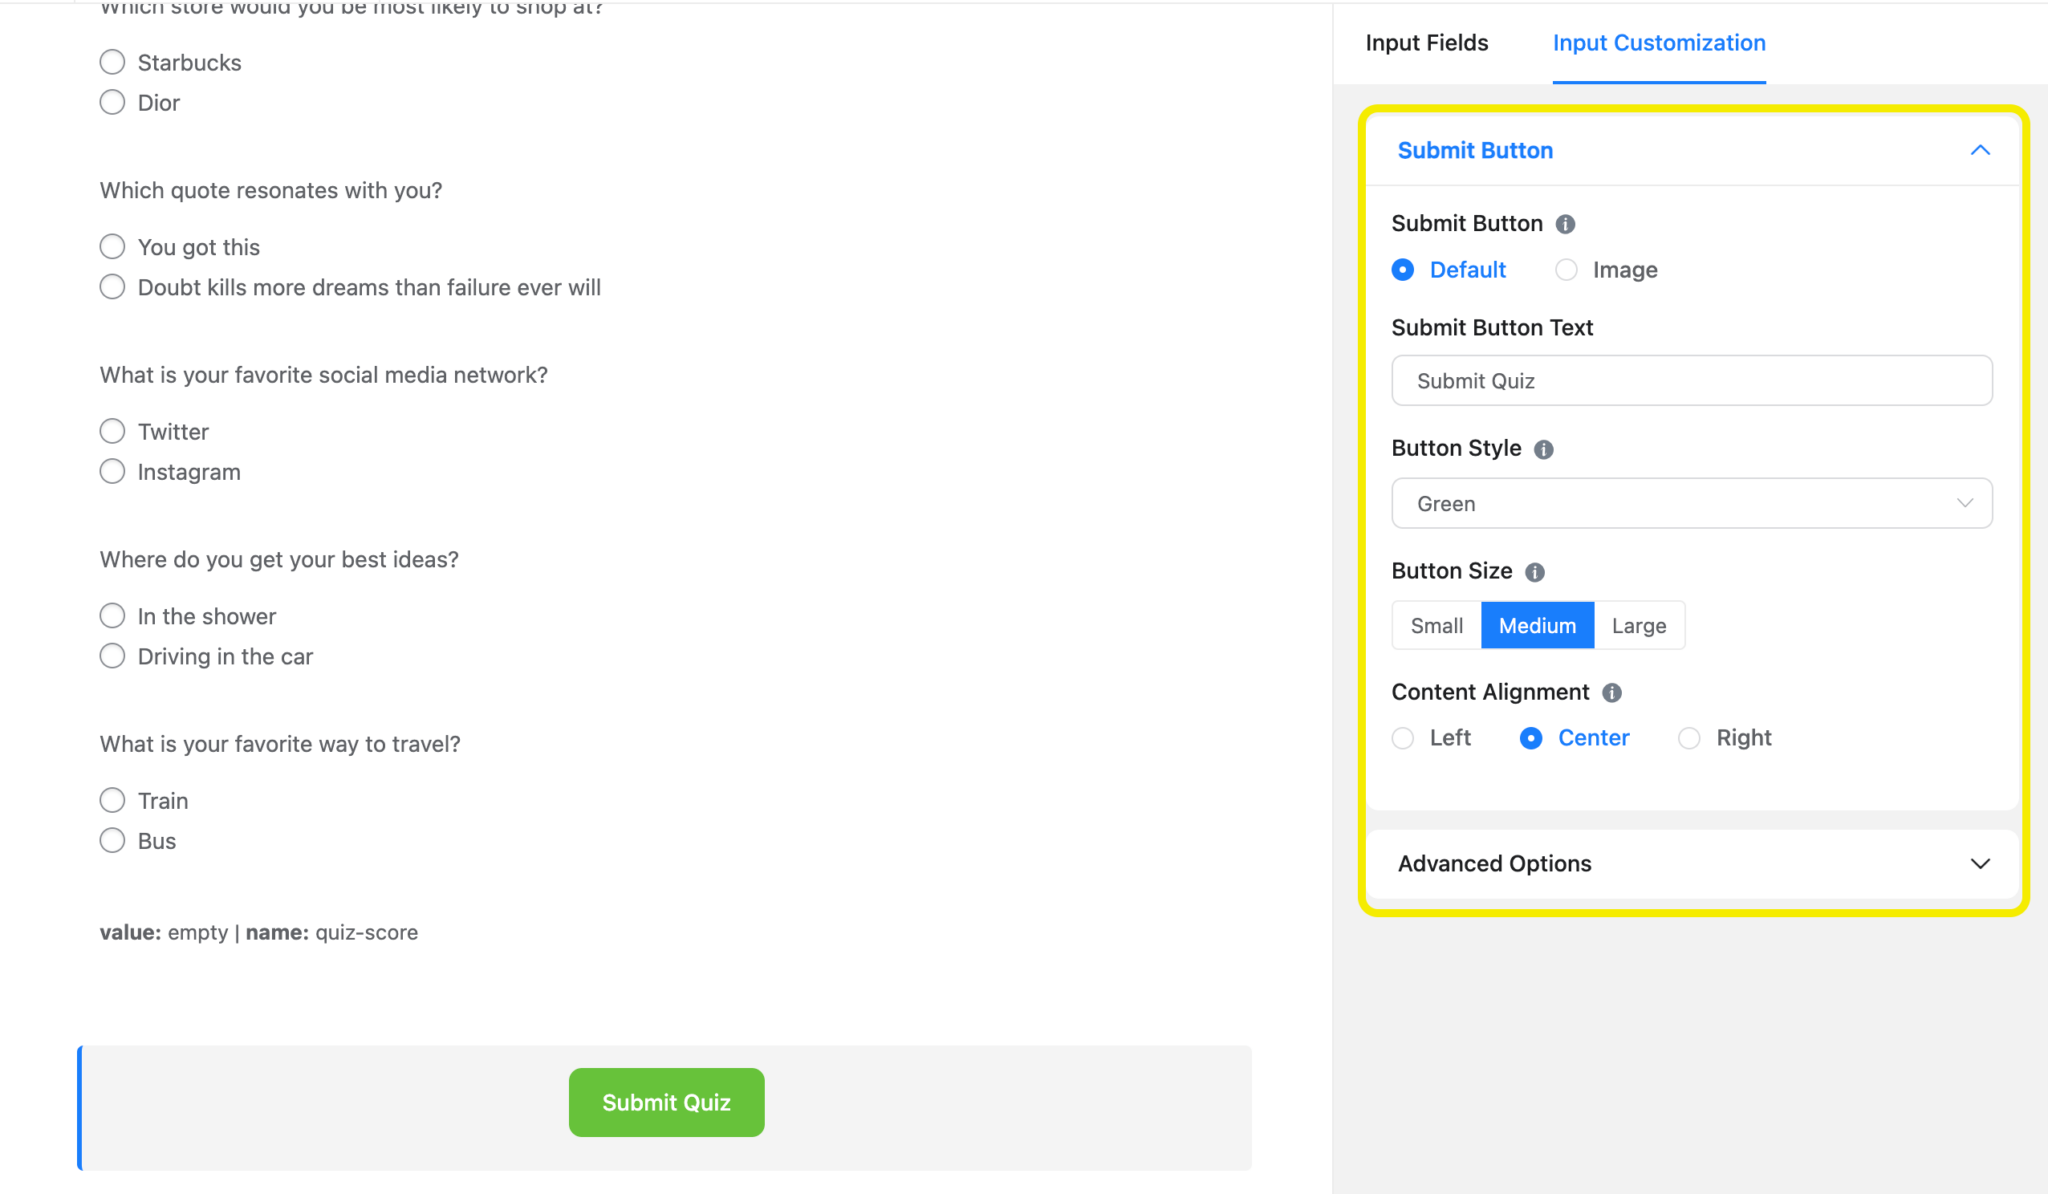This screenshot has width=2048, height=1194.
Task: Click the green Submit Quiz button
Action: (666, 1102)
